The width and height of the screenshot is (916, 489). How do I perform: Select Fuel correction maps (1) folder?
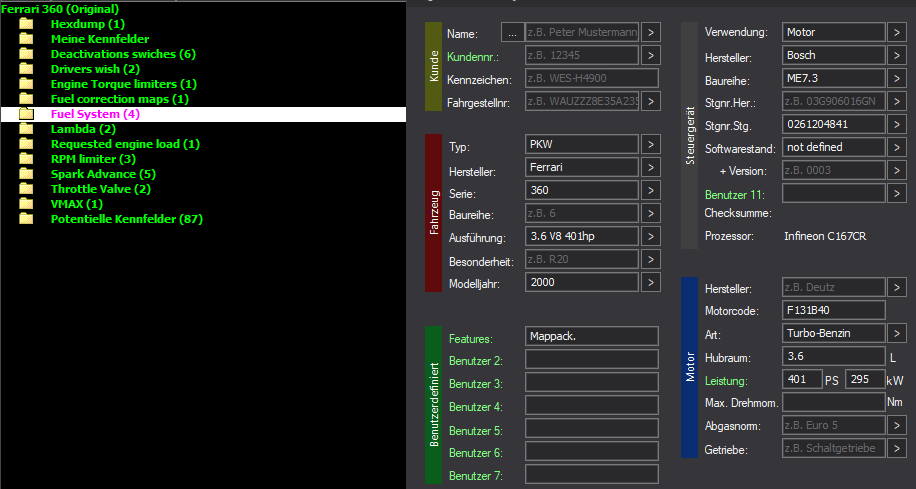coord(120,99)
